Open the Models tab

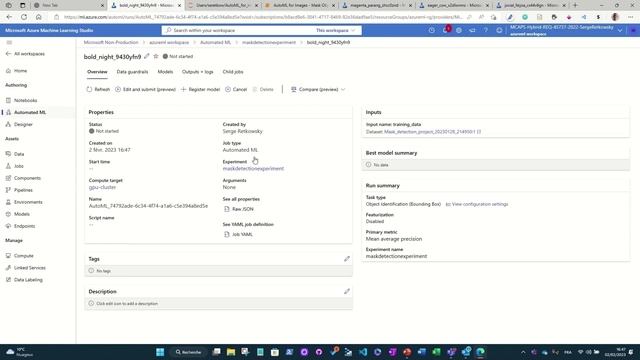point(165,72)
